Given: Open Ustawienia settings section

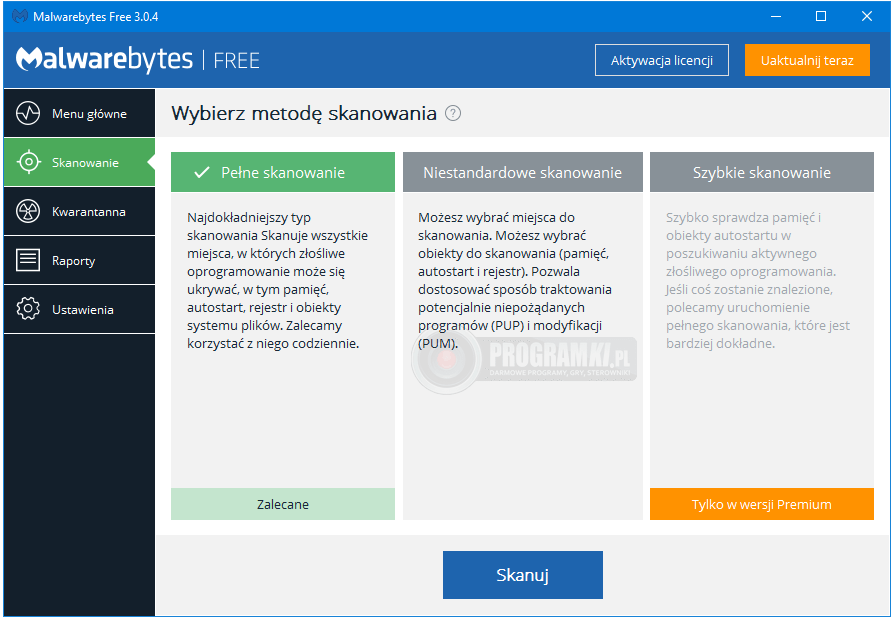Looking at the screenshot, I should point(79,309).
